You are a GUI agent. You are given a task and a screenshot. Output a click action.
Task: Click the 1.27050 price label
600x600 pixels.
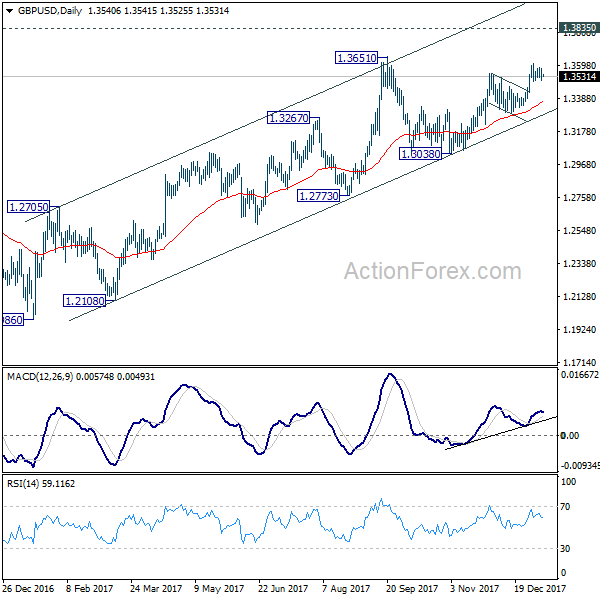click(29, 207)
